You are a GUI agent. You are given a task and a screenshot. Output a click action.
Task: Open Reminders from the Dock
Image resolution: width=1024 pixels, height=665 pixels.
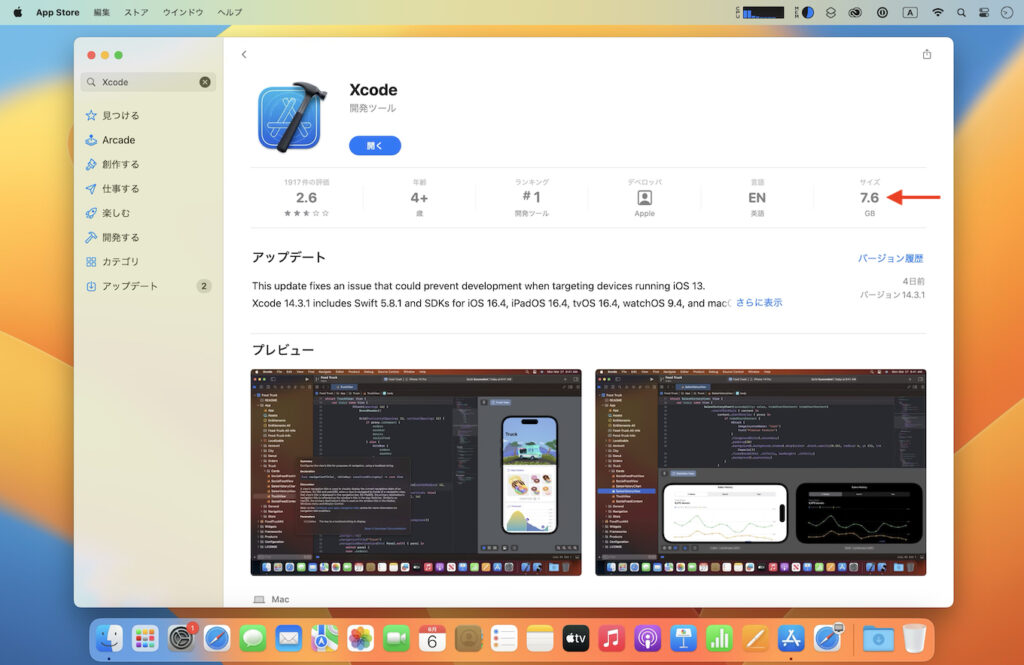coord(504,639)
